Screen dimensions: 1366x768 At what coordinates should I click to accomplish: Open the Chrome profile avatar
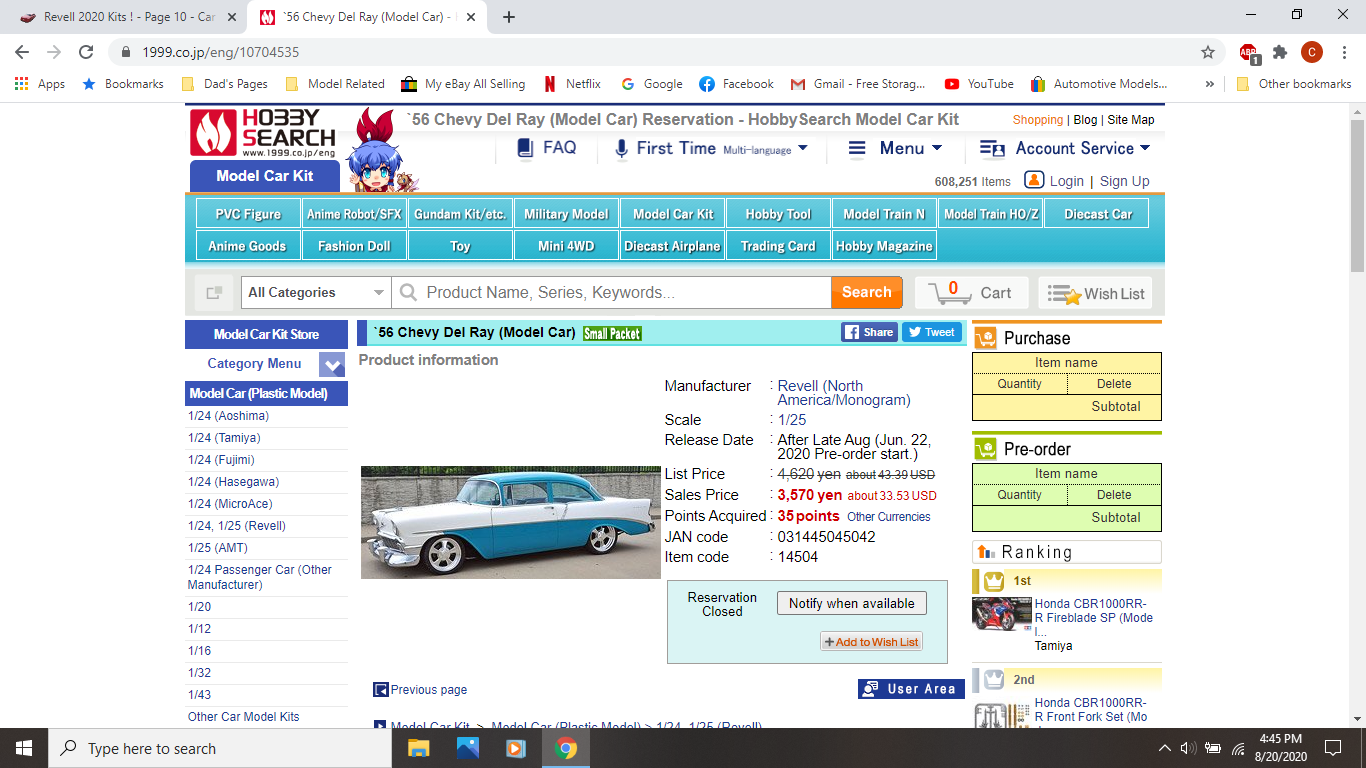pyautogui.click(x=1311, y=52)
